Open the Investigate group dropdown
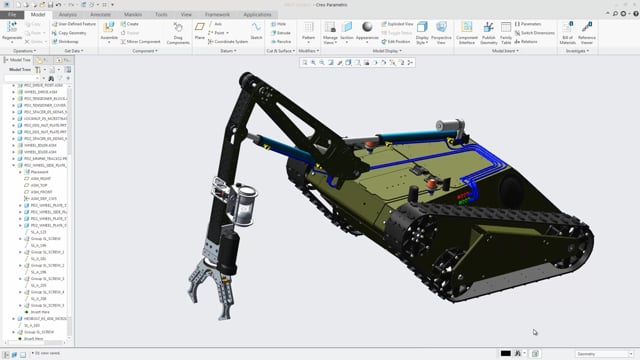Screen dimensions: 640x360 [x=577, y=51]
